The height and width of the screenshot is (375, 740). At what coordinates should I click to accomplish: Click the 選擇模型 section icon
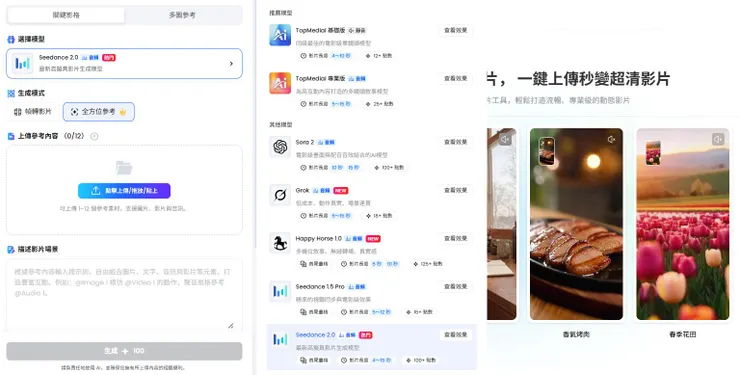coord(11,40)
